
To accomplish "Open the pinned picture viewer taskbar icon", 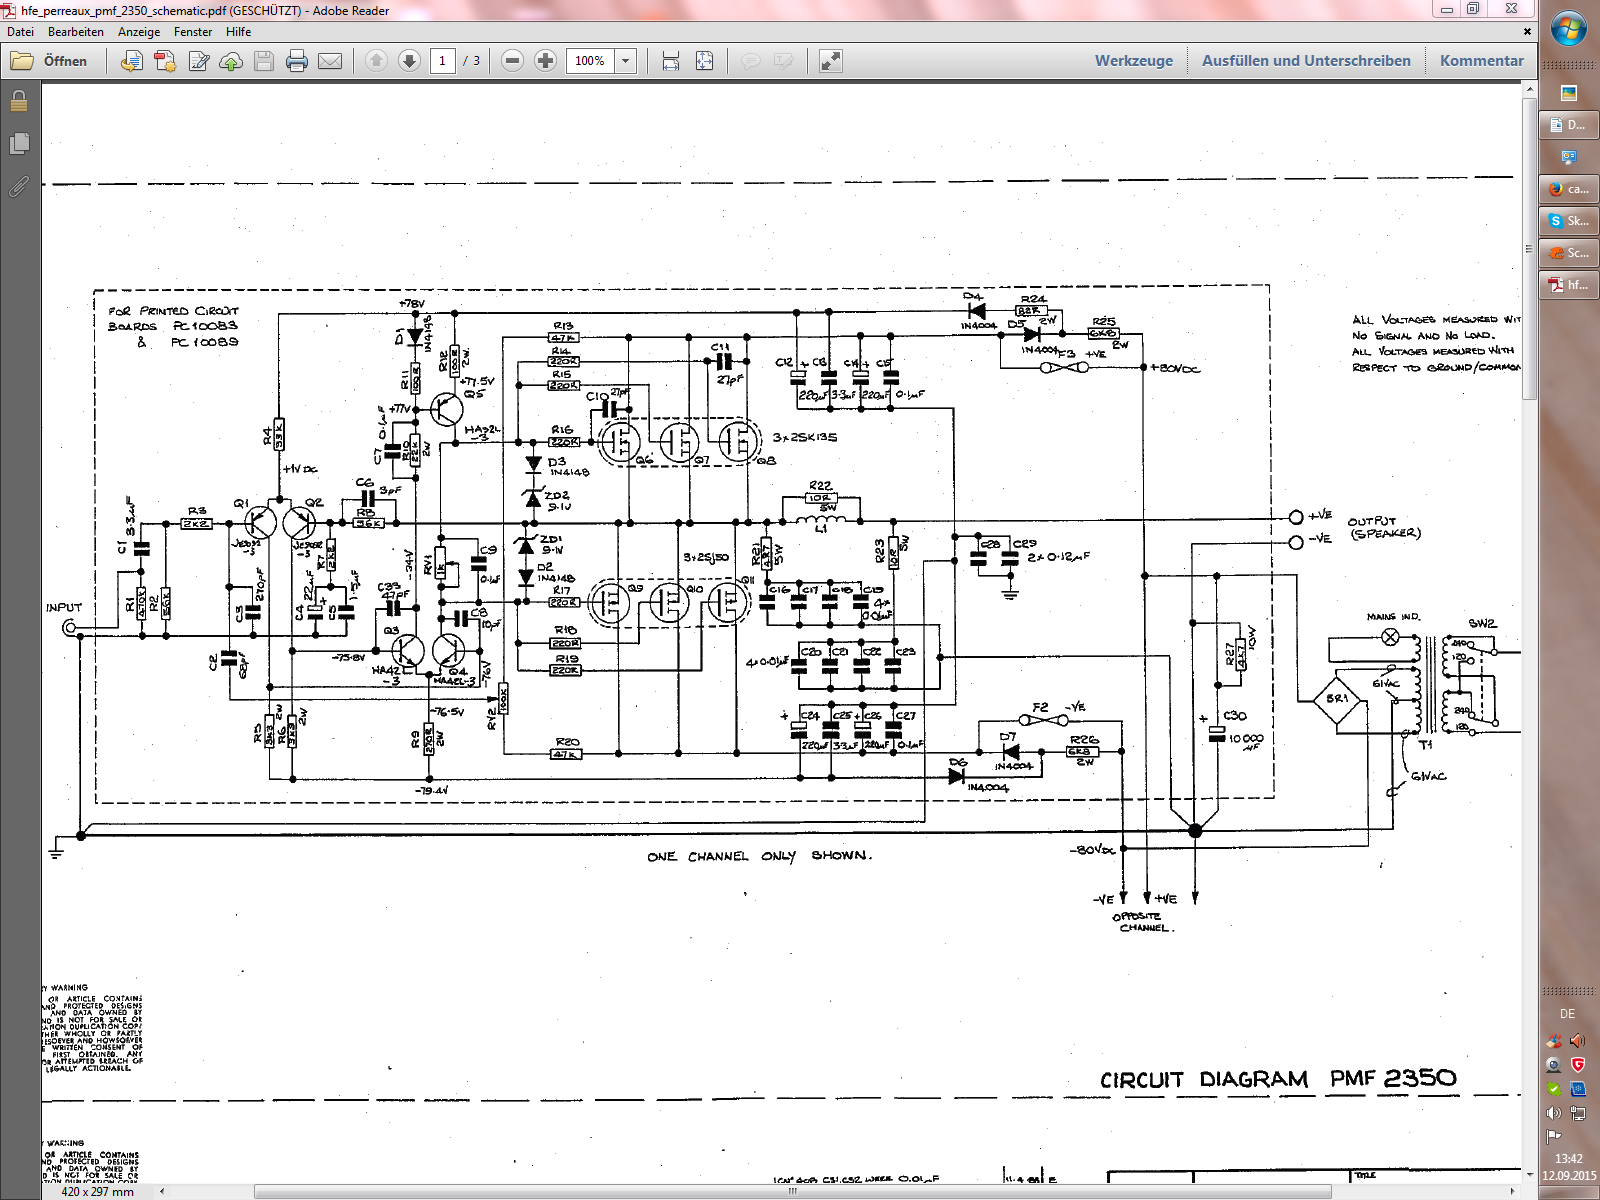I will point(1569,93).
